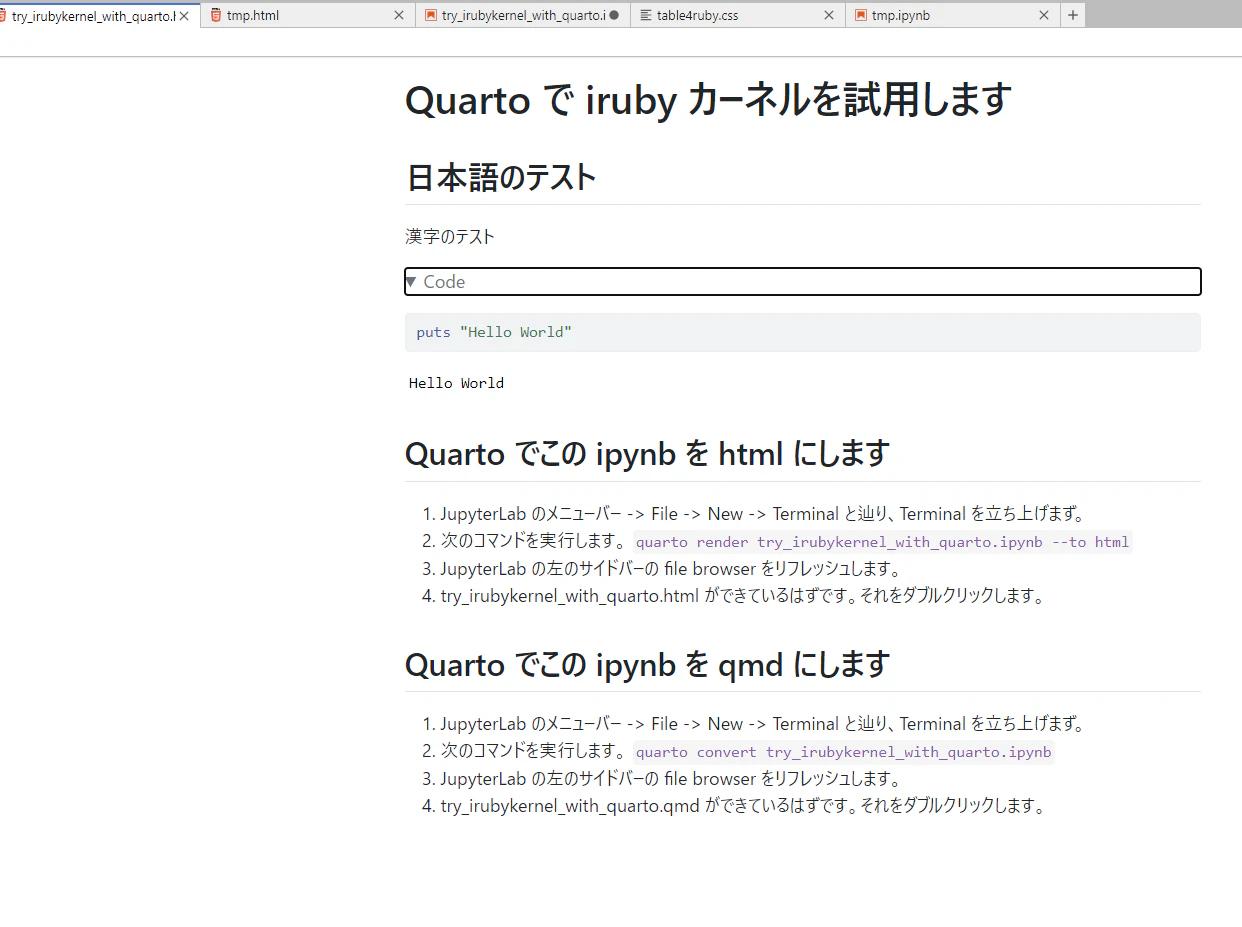Click the "quarto render" inline command

(x=882, y=542)
